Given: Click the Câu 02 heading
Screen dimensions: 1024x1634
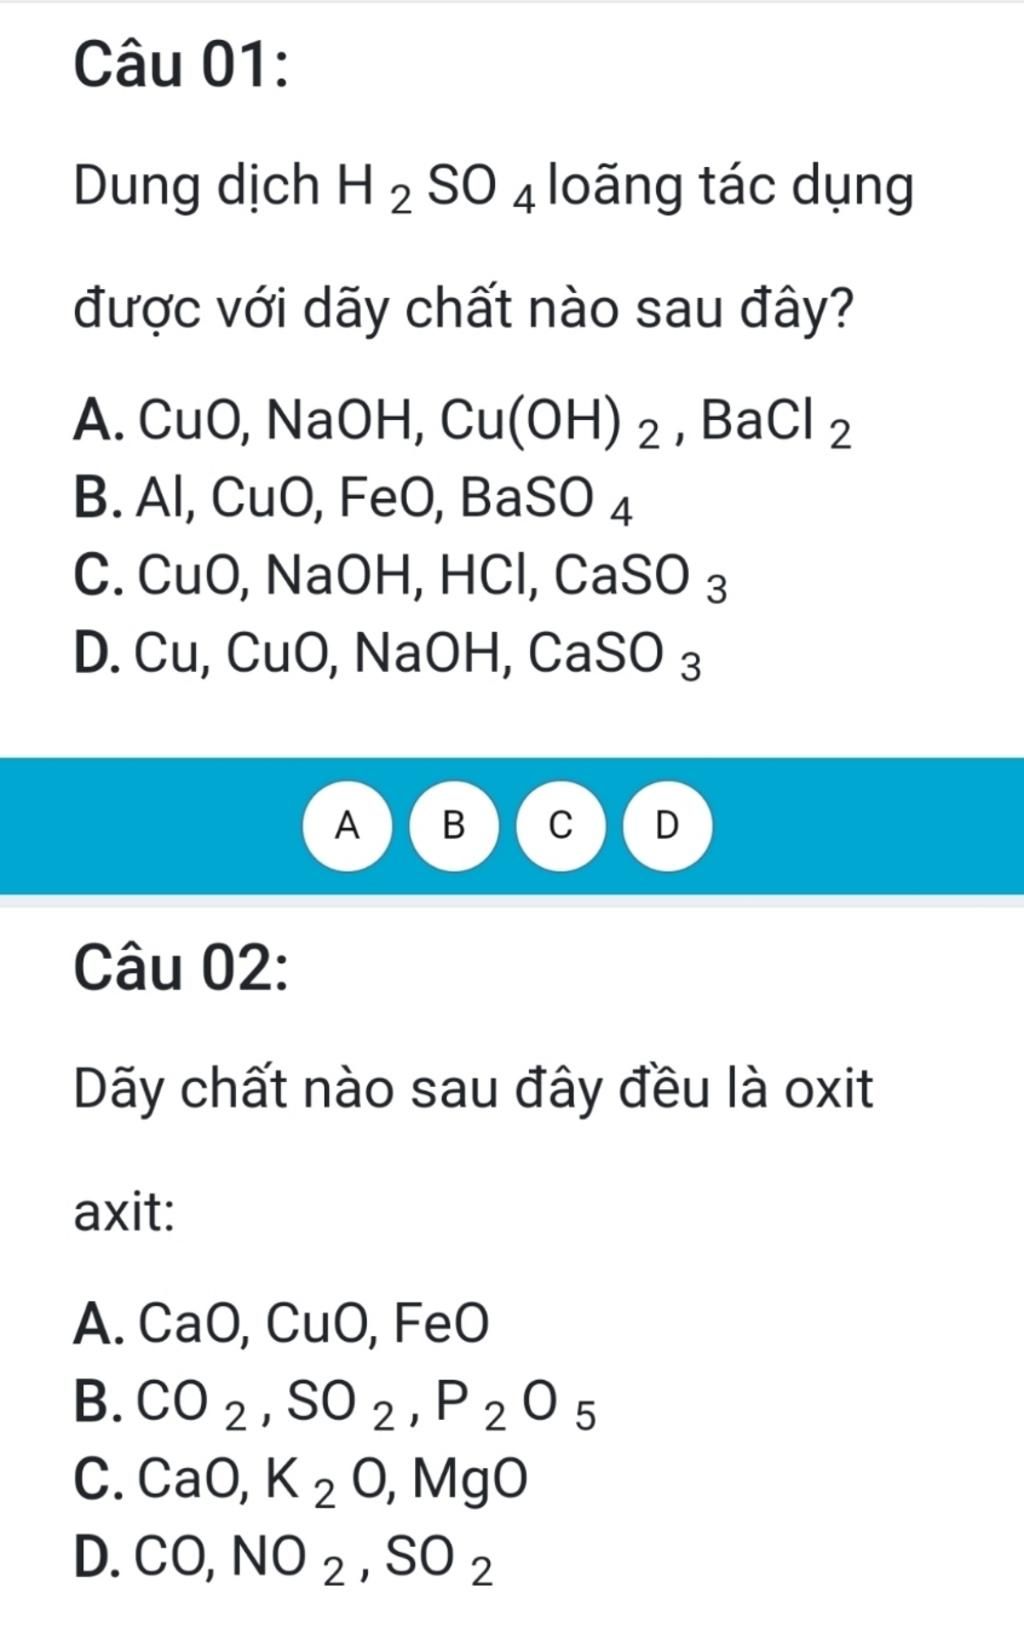Looking at the screenshot, I should [x=182, y=969].
